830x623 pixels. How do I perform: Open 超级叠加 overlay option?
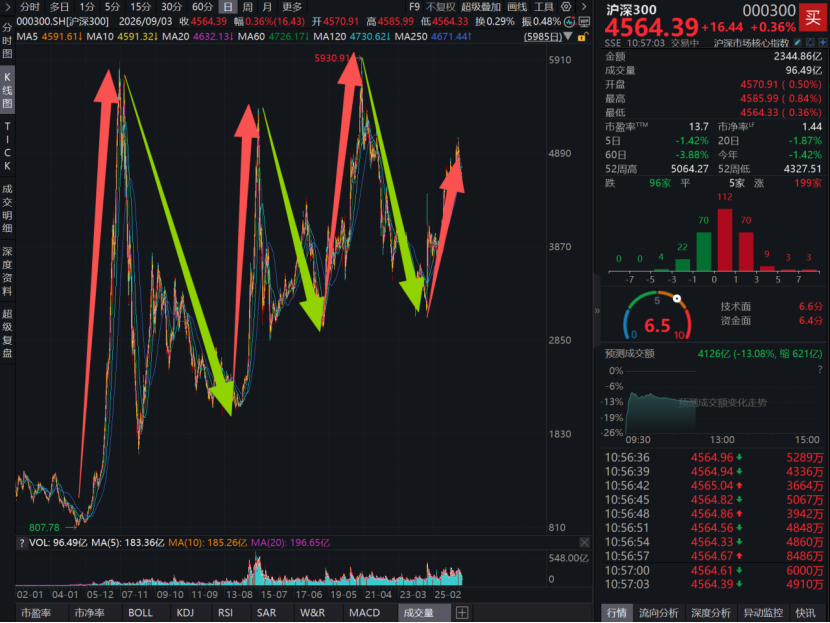pyautogui.click(x=481, y=7)
